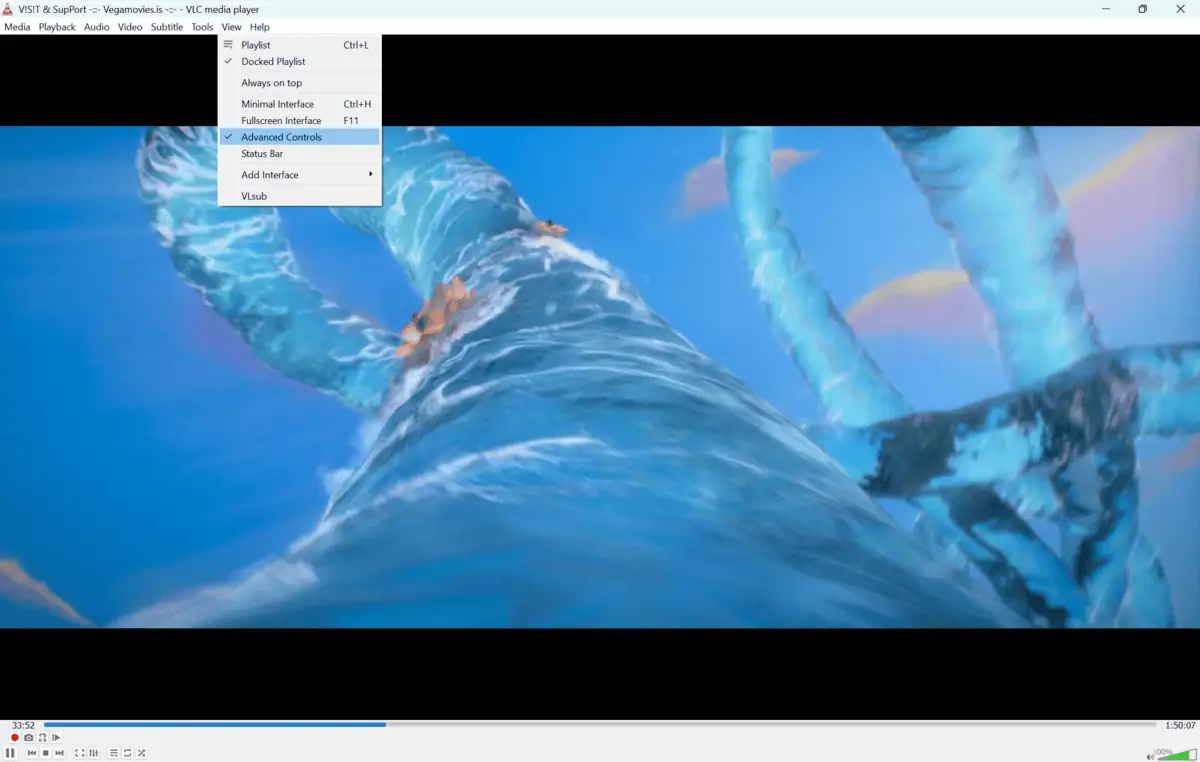Mute audio via the speaker icon
The height and width of the screenshot is (762, 1200).
tap(1151, 755)
